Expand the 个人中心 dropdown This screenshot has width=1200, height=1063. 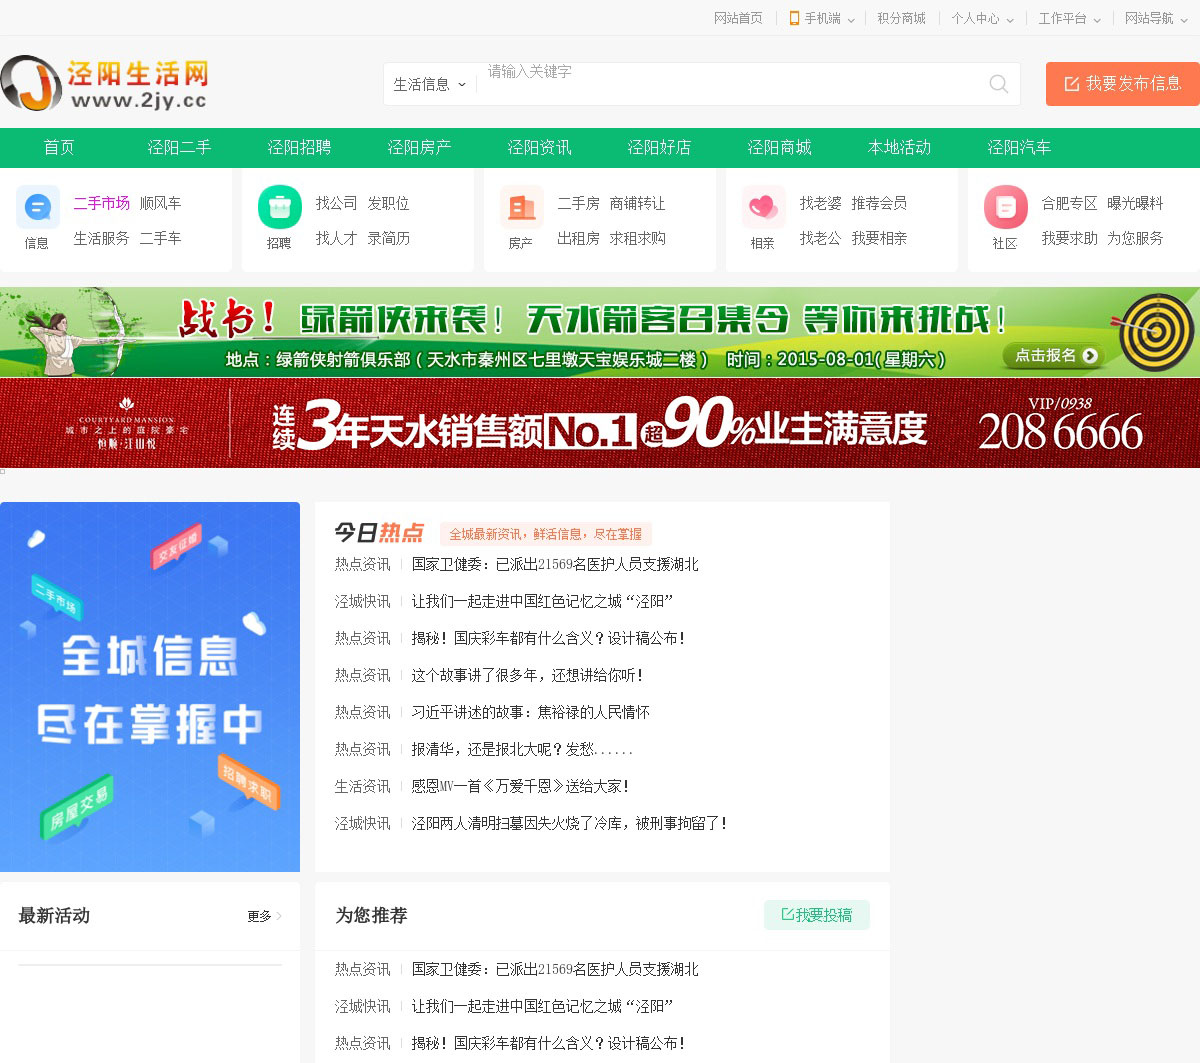pyautogui.click(x=1010, y=19)
